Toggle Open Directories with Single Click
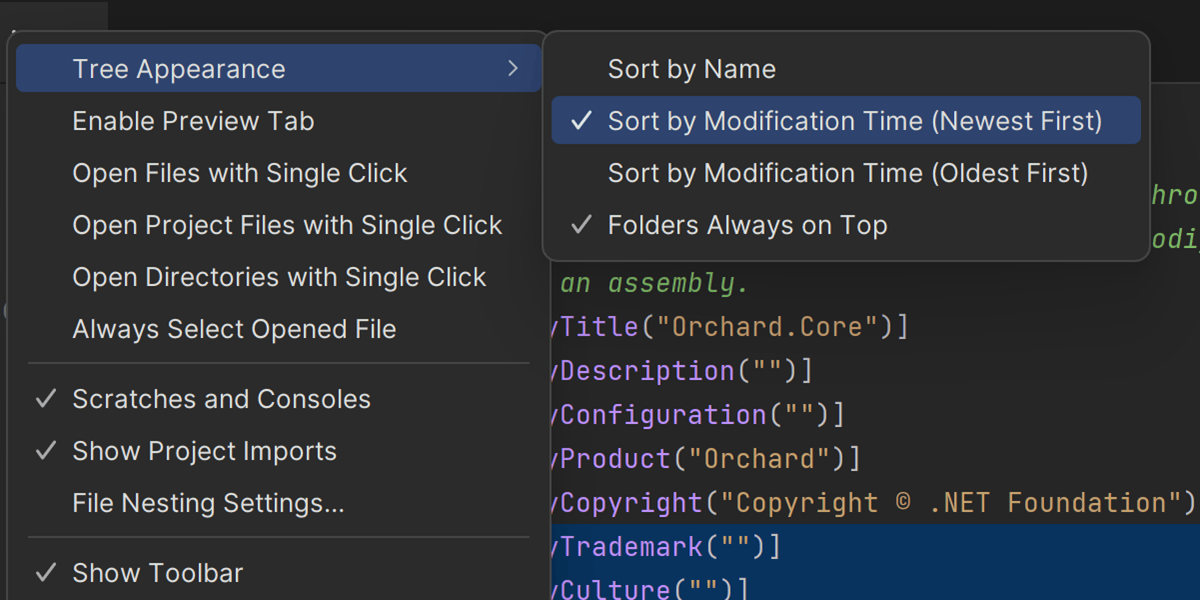 [x=279, y=277]
